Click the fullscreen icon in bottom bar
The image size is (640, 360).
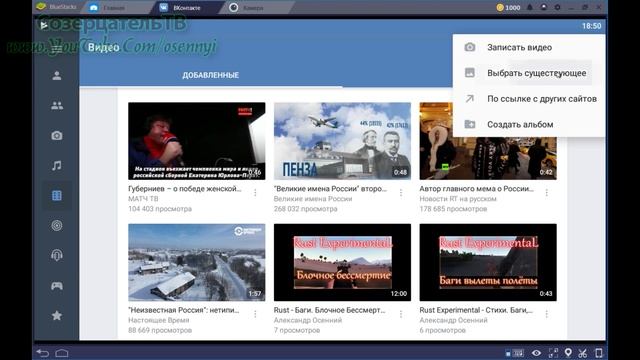(553, 353)
